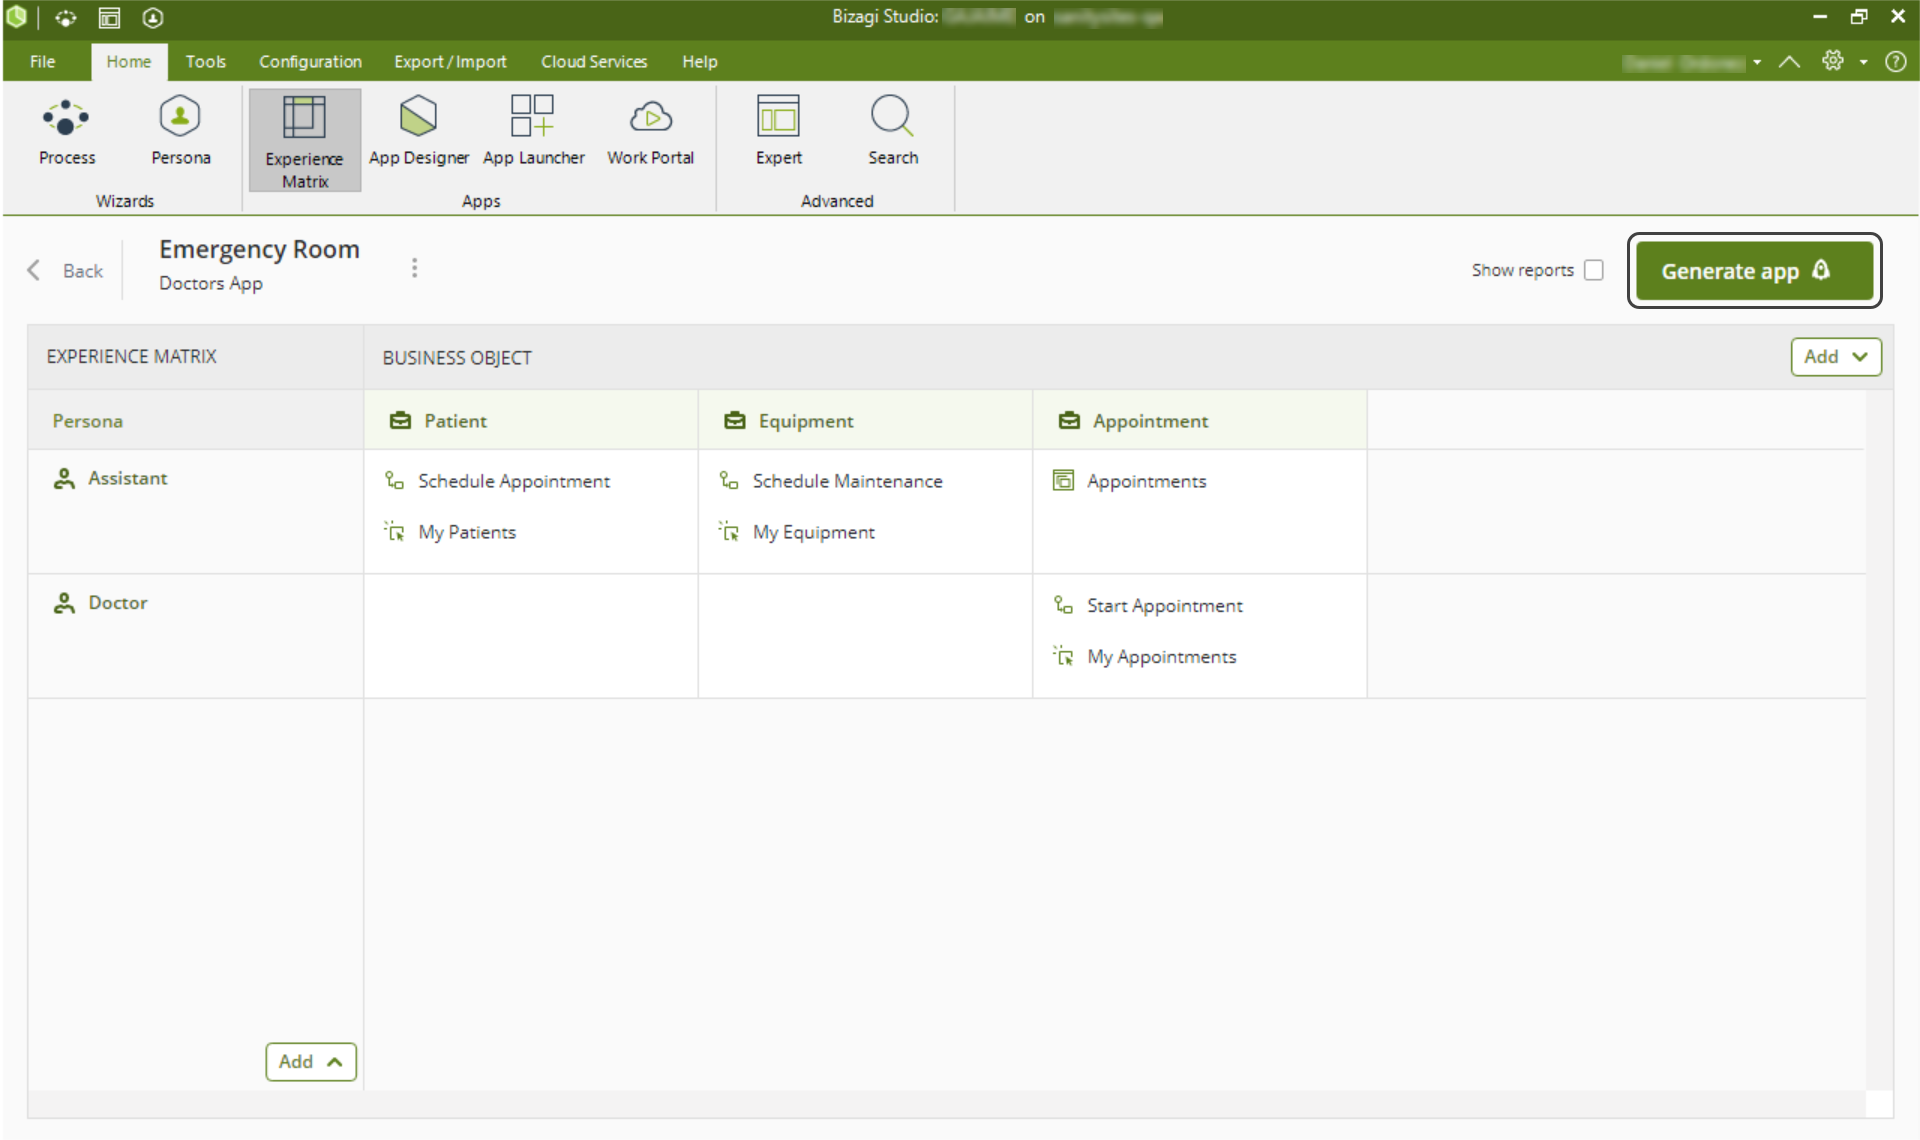
Task: Go Back from the matrix
Action: point(65,270)
